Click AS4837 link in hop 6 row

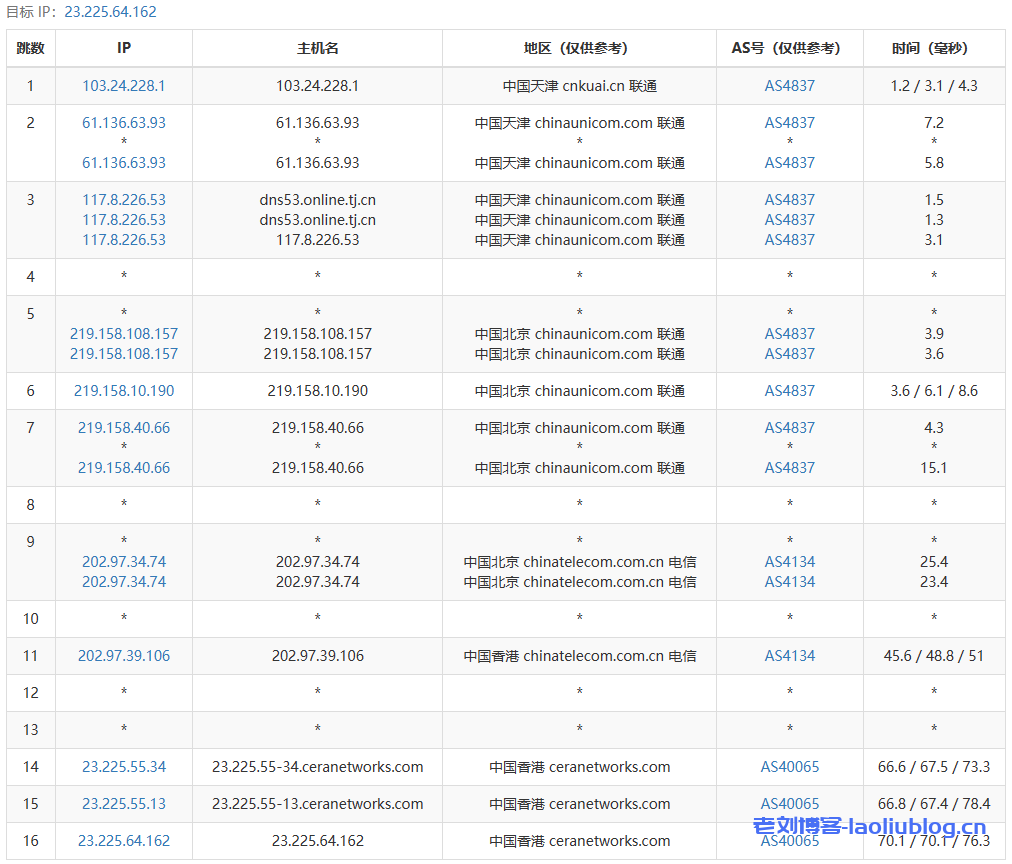(x=789, y=391)
